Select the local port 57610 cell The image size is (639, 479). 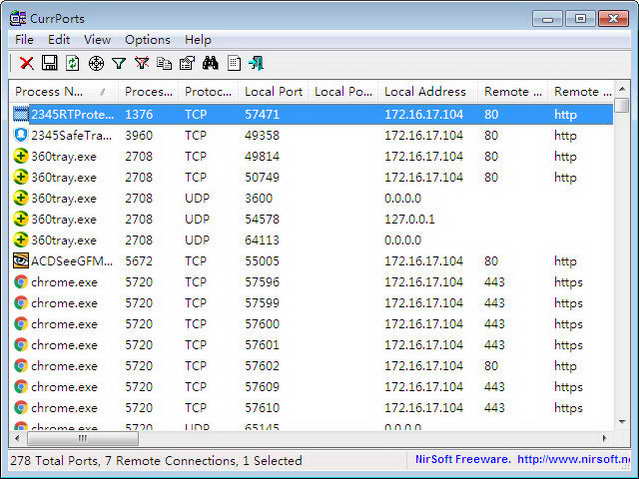pos(262,408)
